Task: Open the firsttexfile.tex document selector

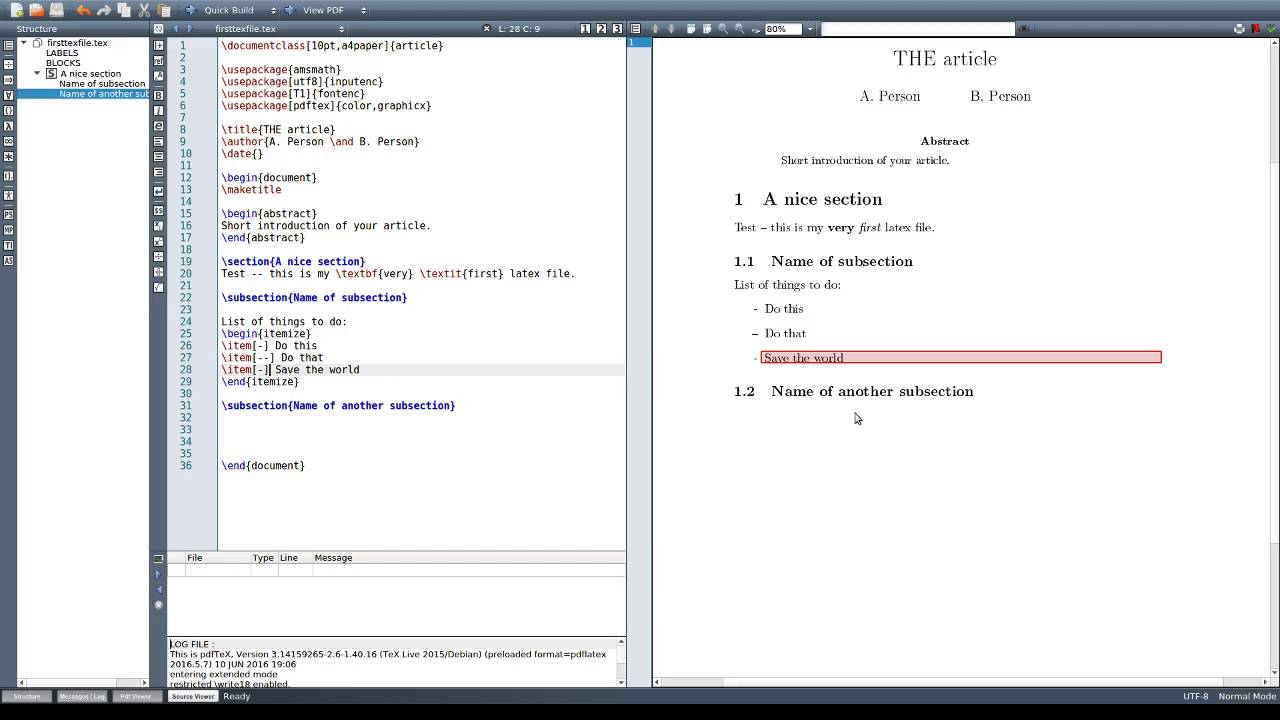Action: pos(278,29)
